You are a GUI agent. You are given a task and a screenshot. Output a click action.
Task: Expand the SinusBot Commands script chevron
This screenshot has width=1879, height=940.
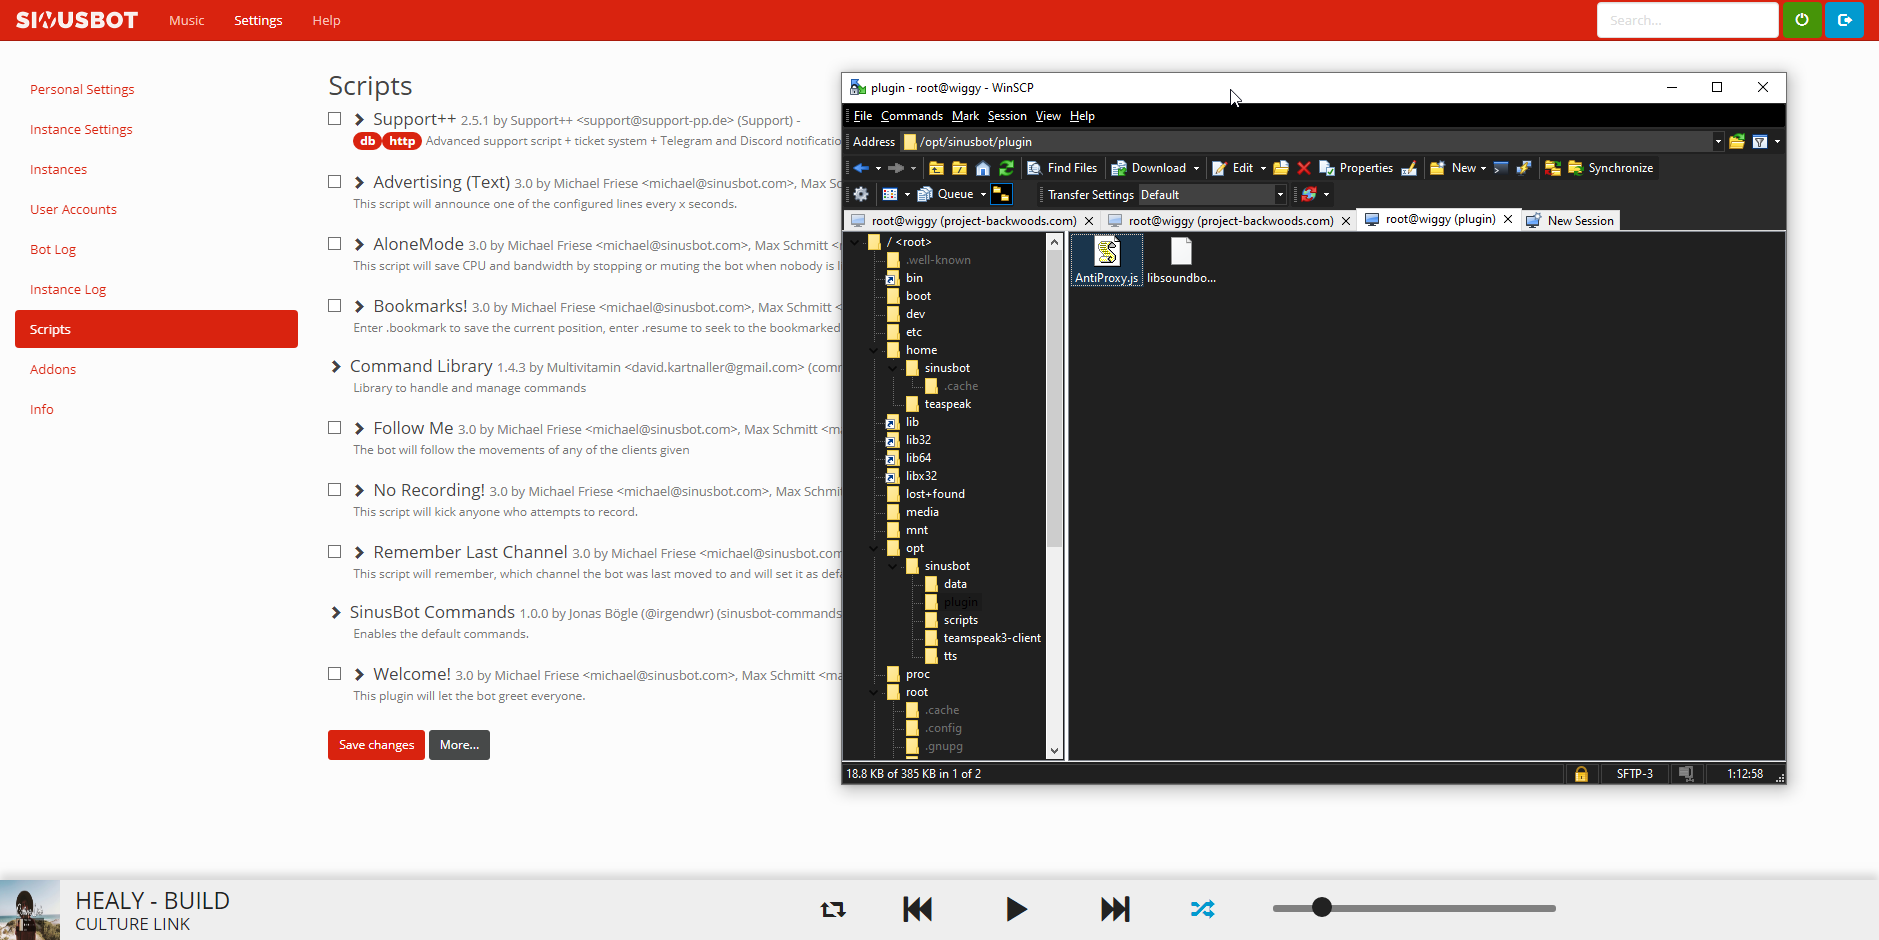(x=336, y=613)
